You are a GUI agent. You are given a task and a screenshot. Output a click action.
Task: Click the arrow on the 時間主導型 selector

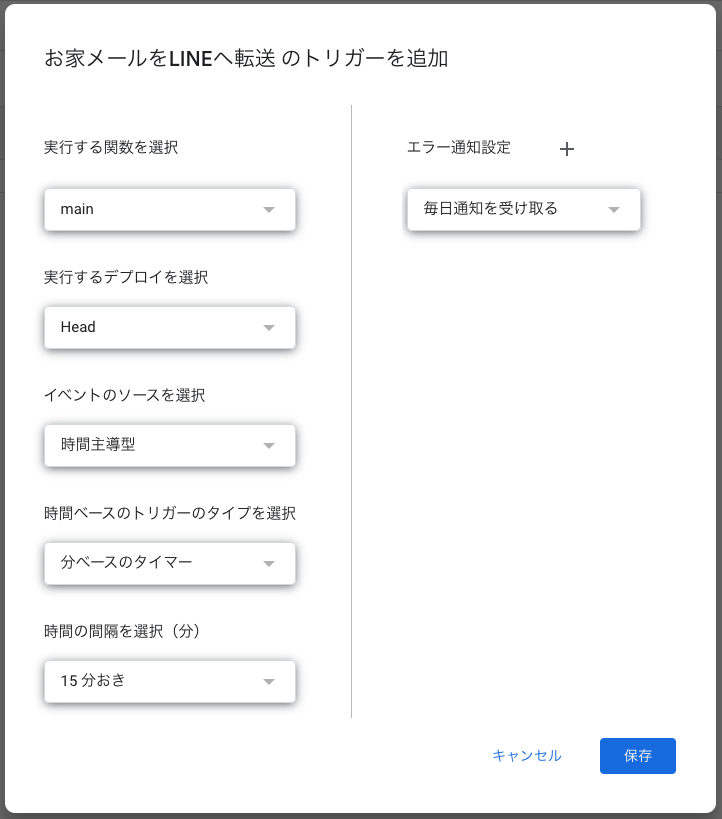269,445
